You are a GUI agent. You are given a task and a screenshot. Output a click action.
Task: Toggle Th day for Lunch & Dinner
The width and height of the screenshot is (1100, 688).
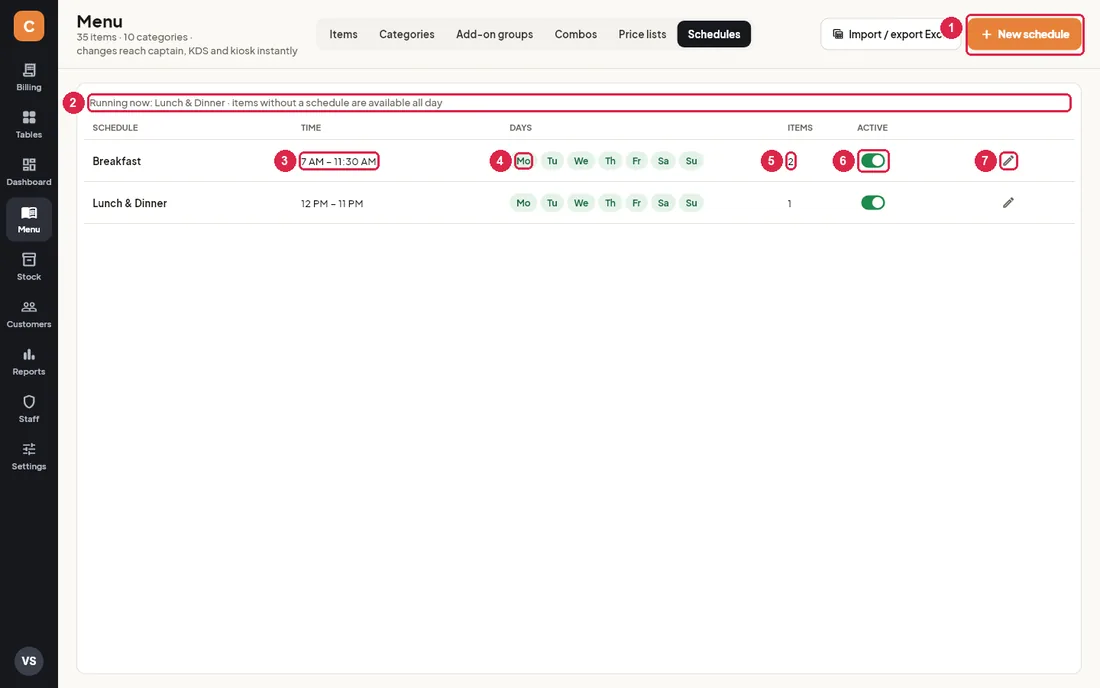coord(610,203)
